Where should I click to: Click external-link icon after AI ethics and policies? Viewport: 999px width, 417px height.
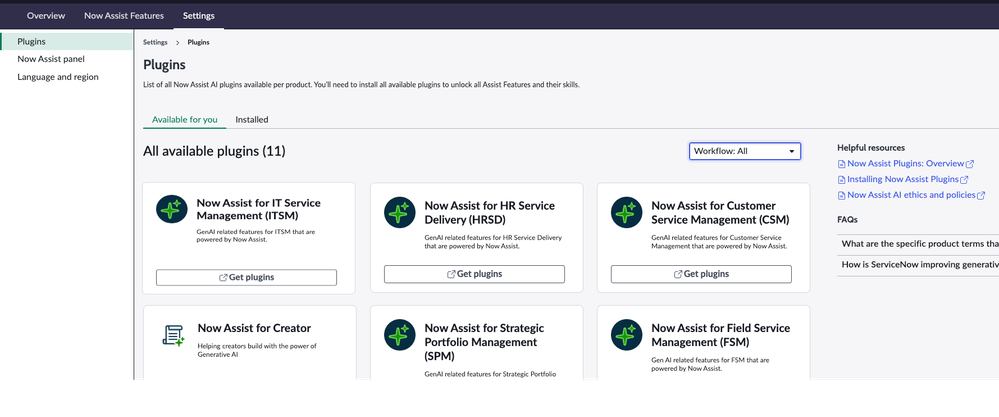click(981, 195)
